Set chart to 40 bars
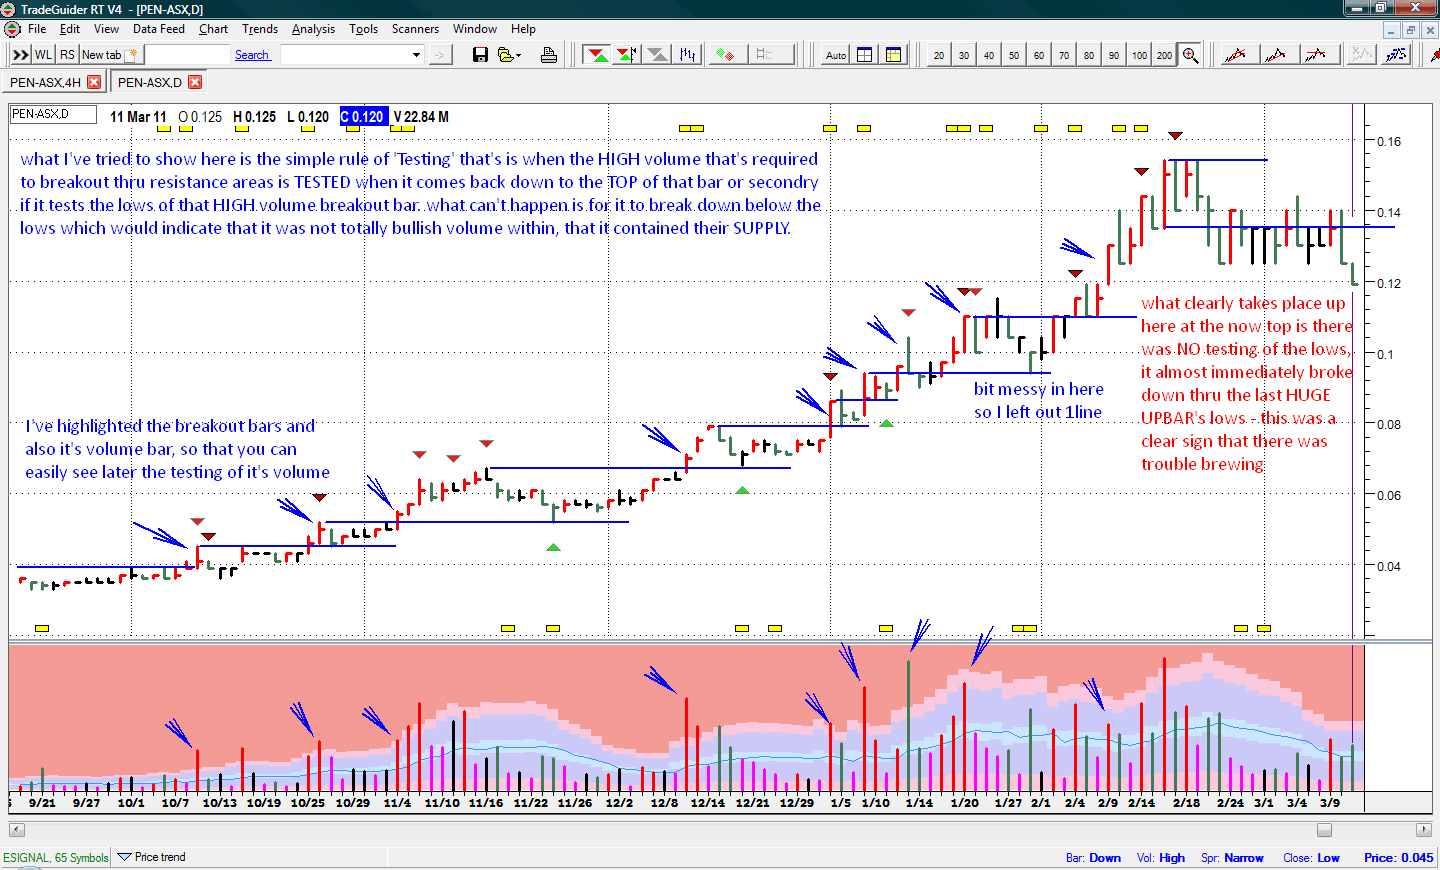Screen dimensions: 1440x870 (x=989, y=55)
